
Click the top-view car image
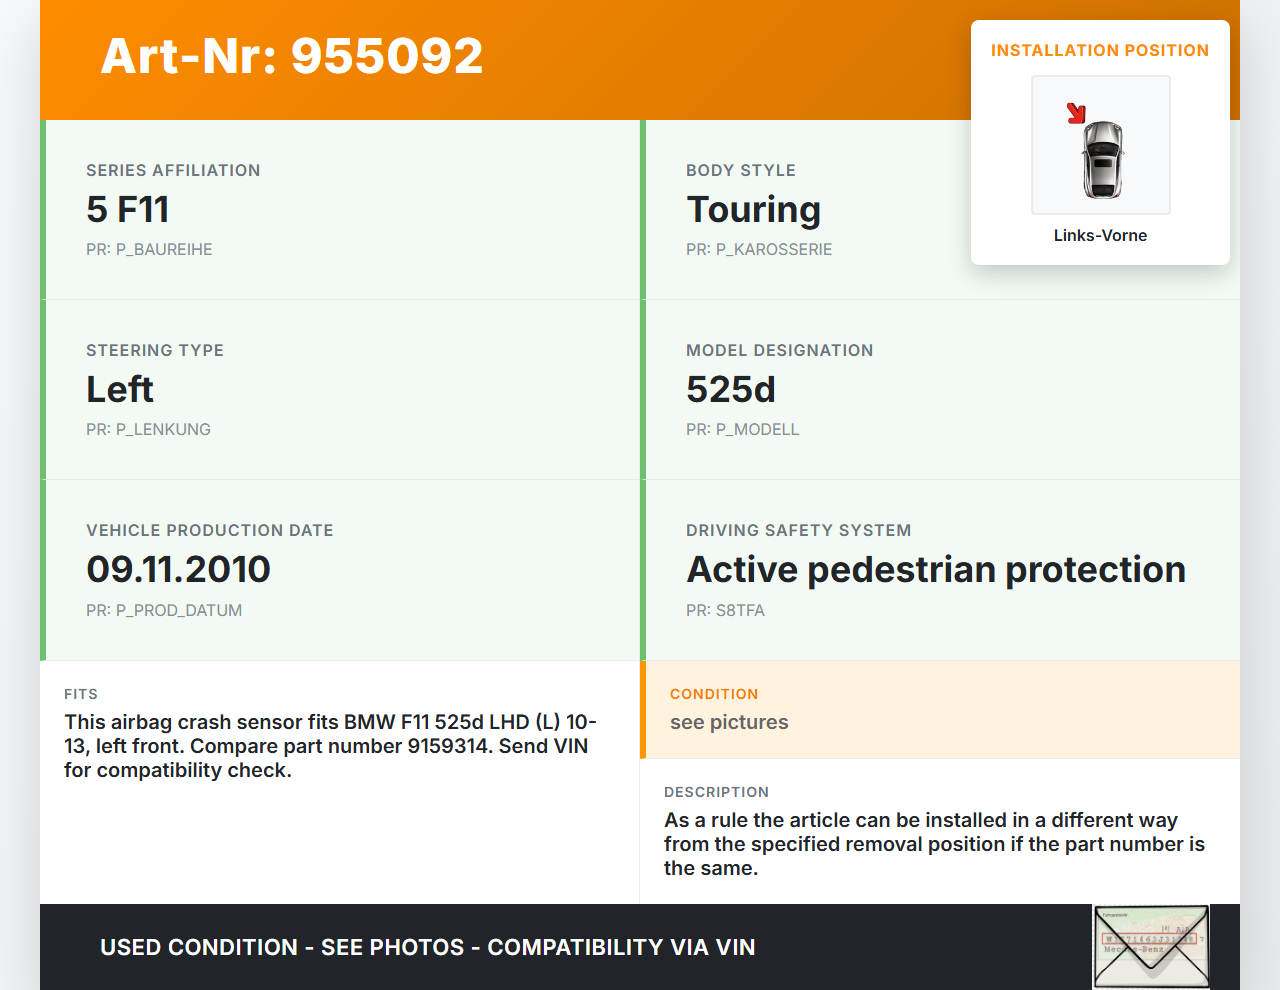click(x=1103, y=159)
